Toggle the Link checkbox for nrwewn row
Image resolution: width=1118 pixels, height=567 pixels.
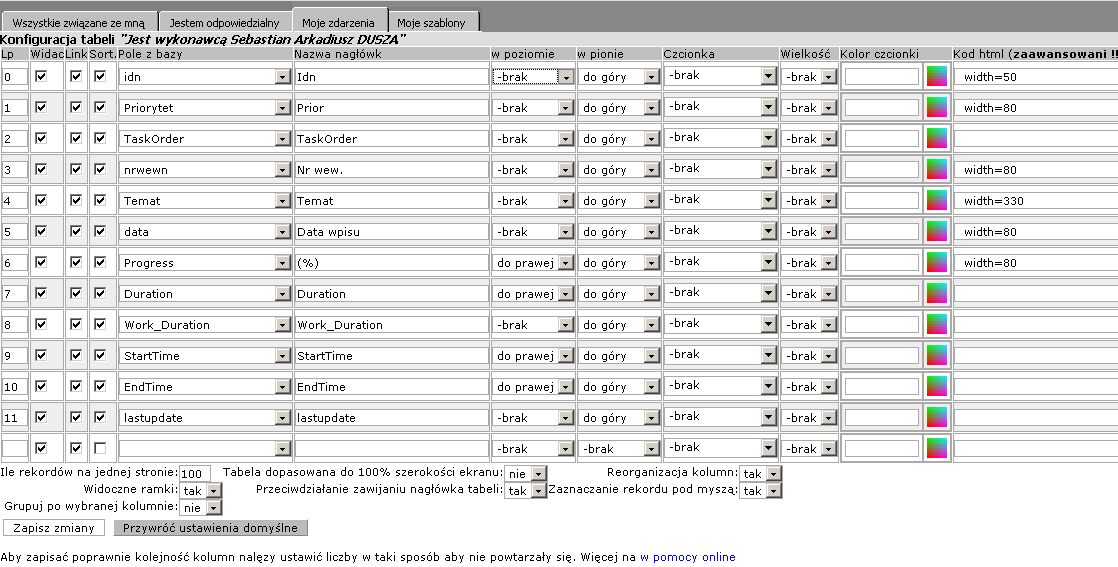(76, 169)
